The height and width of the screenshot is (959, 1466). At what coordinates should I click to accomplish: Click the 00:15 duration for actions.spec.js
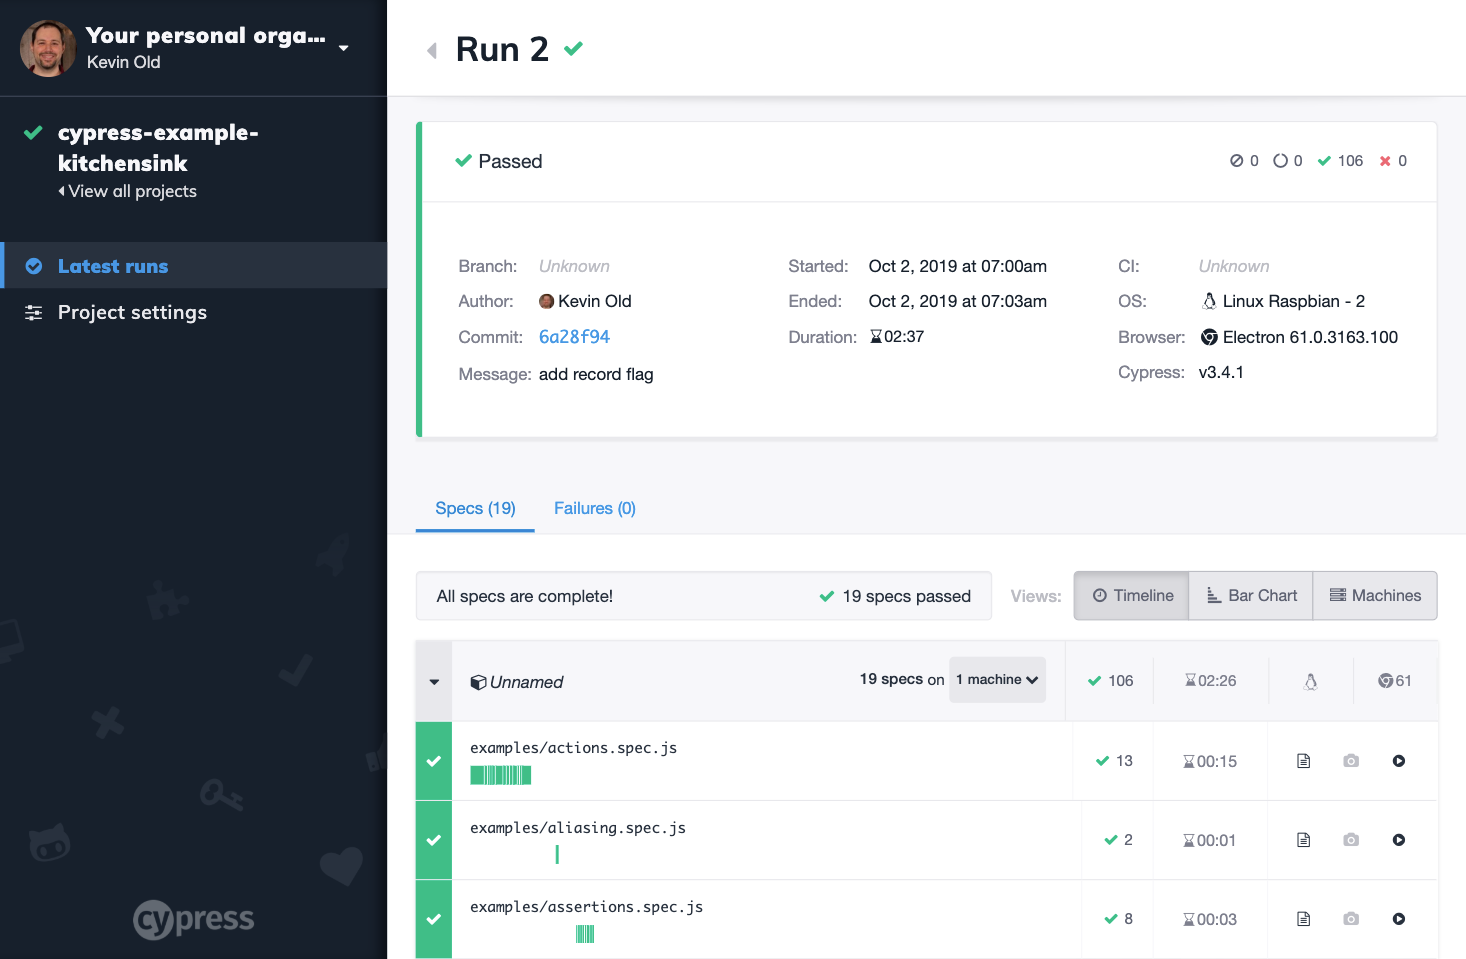click(1210, 761)
